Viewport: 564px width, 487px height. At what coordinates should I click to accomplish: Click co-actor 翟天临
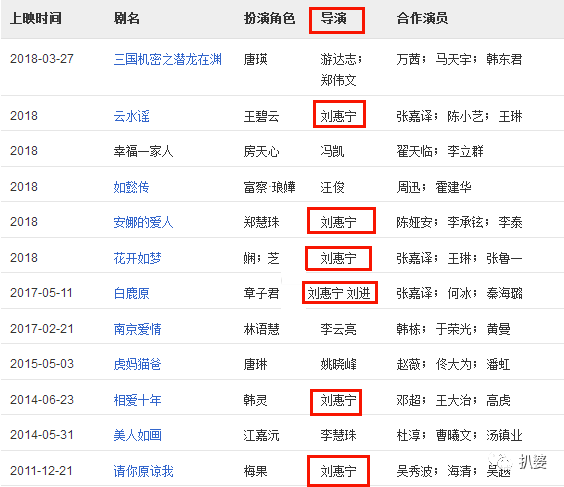[x=414, y=151]
